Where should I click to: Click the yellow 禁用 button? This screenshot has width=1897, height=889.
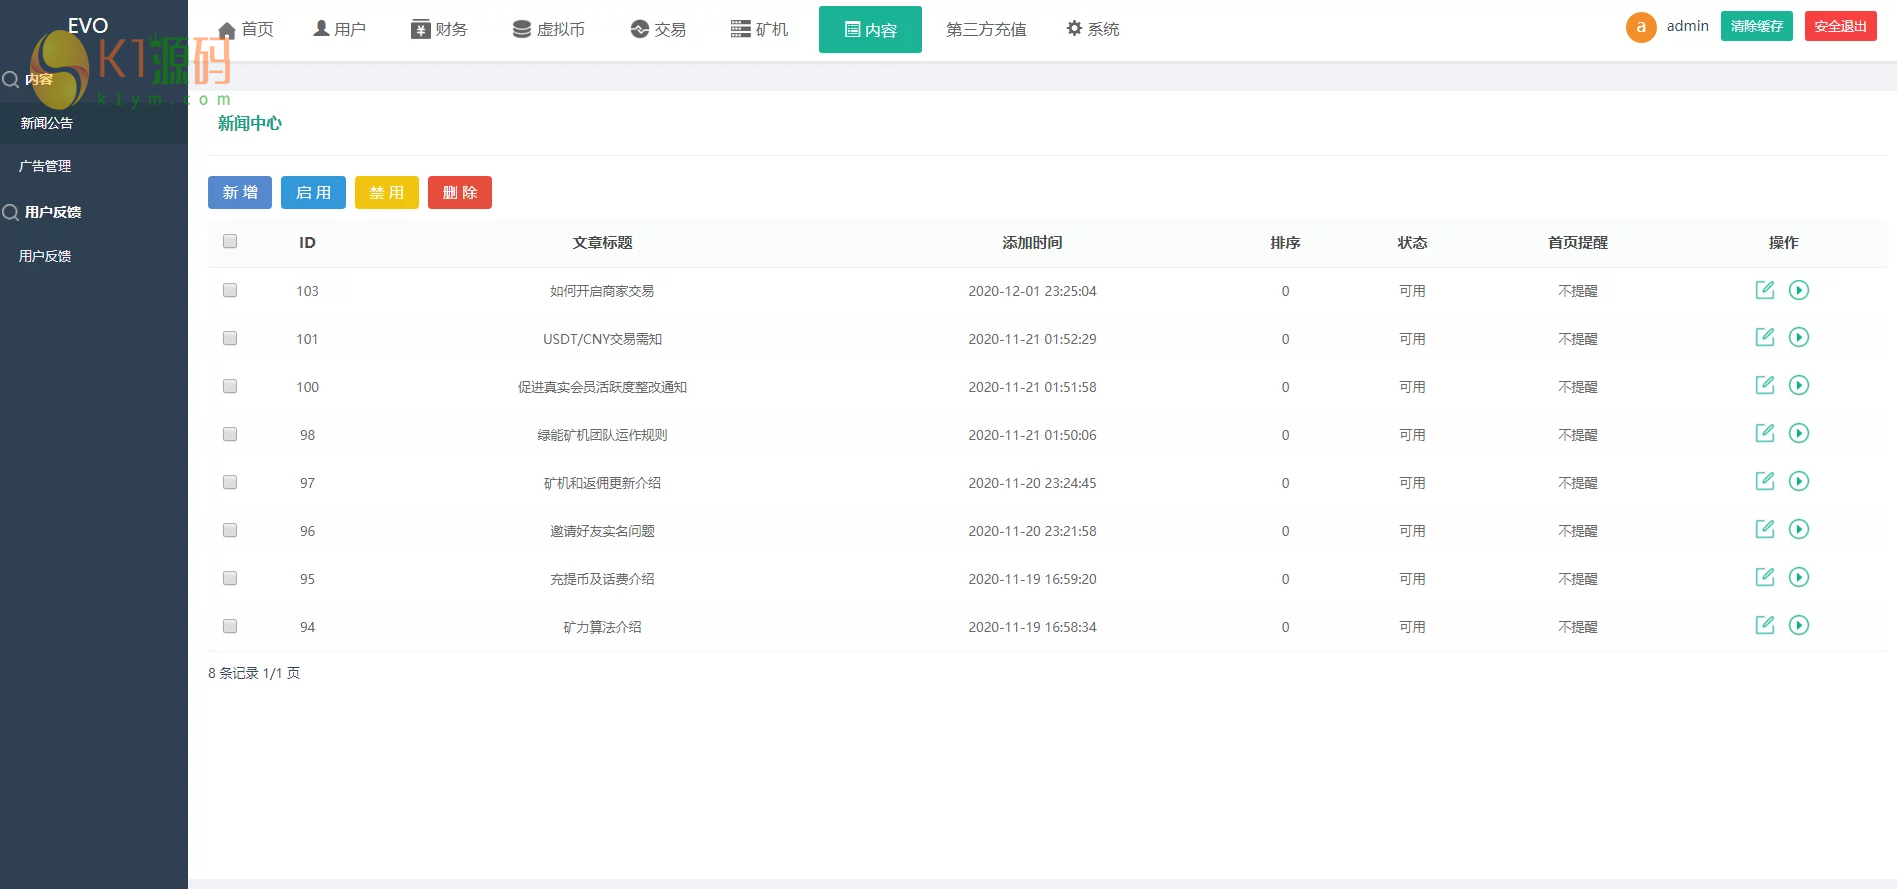click(x=386, y=193)
